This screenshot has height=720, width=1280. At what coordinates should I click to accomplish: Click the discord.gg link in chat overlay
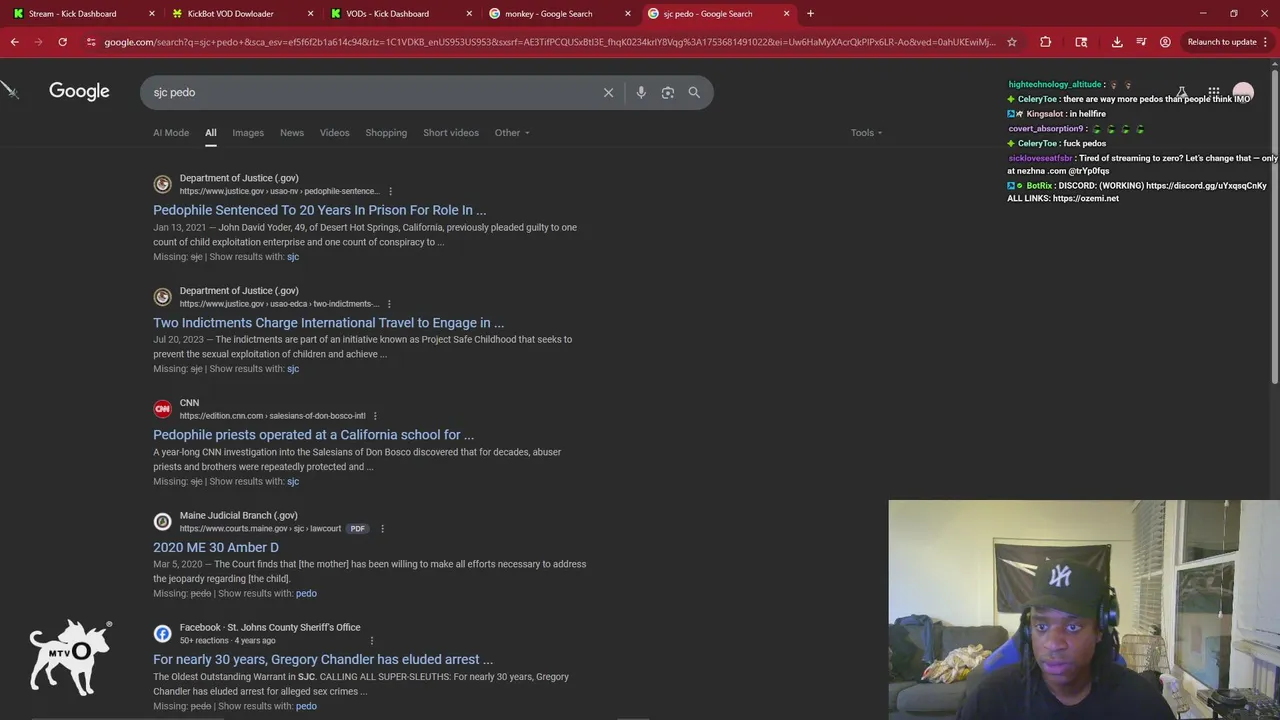point(1206,186)
